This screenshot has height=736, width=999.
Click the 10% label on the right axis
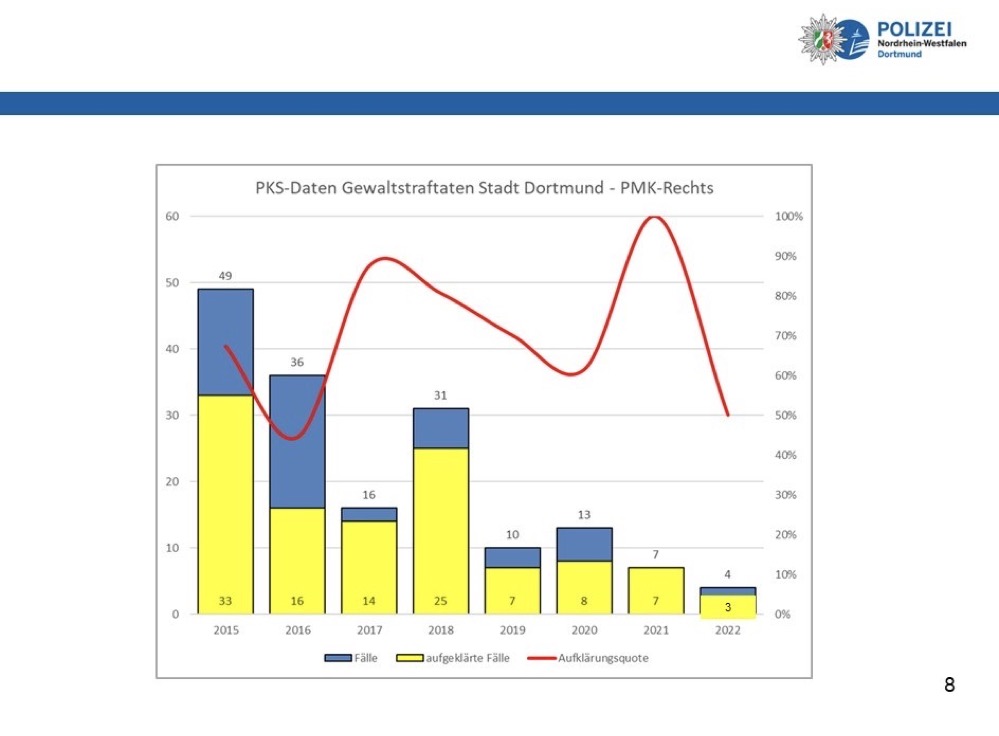[x=786, y=575]
